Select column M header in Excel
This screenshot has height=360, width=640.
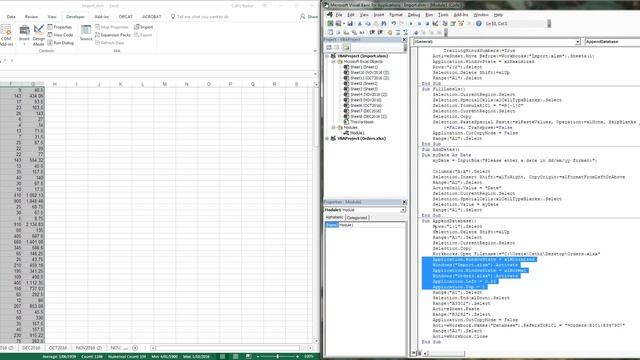click(x=164, y=84)
